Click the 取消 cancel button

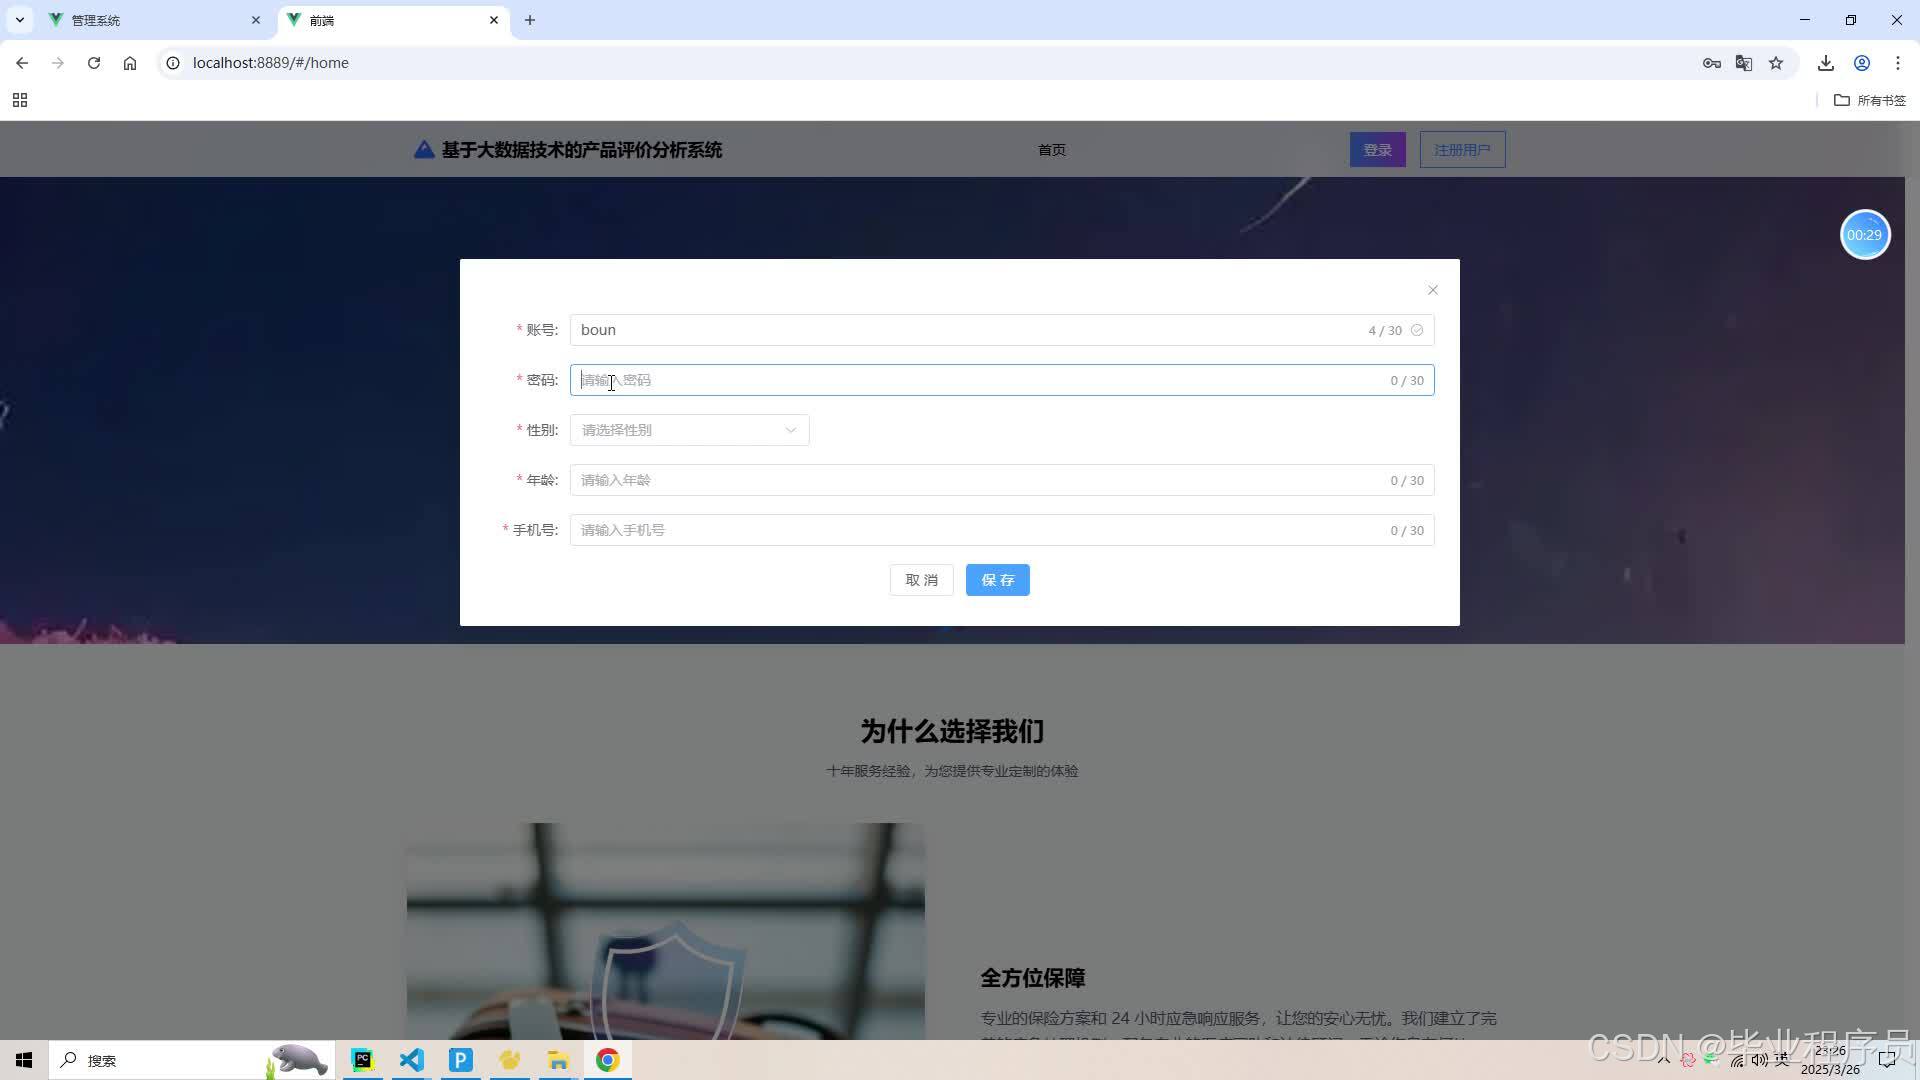tap(921, 580)
